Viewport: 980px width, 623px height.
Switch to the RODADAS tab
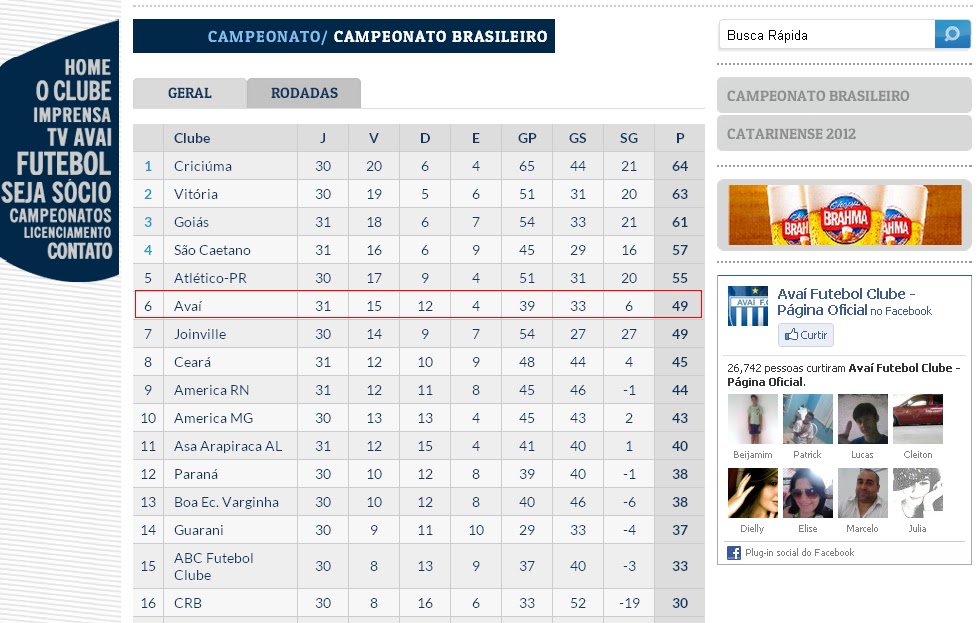(x=304, y=93)
